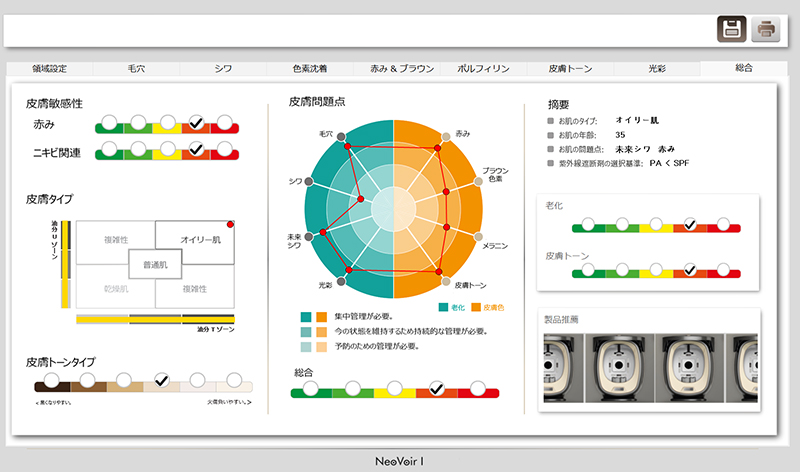The height and width of the screenshot is (472, 800).
Task: Select the 総合 tab
Action: pyautogui.click(x=744, y=68)
